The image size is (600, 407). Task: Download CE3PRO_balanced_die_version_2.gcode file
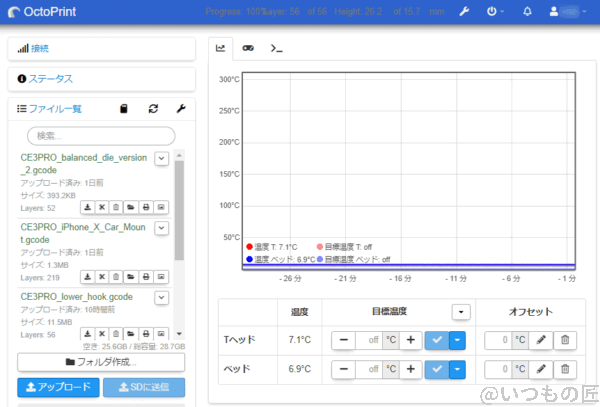coord(87,207)
